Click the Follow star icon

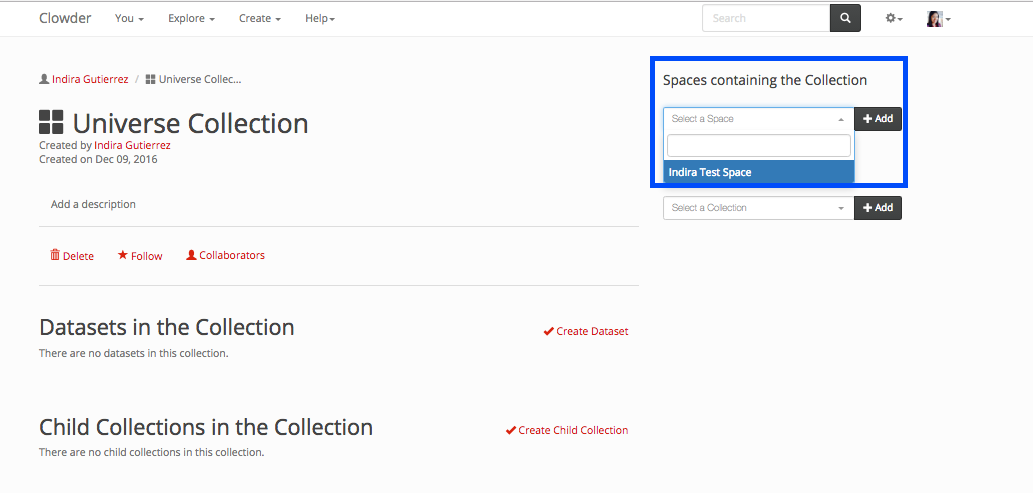[x=123, y=255]
